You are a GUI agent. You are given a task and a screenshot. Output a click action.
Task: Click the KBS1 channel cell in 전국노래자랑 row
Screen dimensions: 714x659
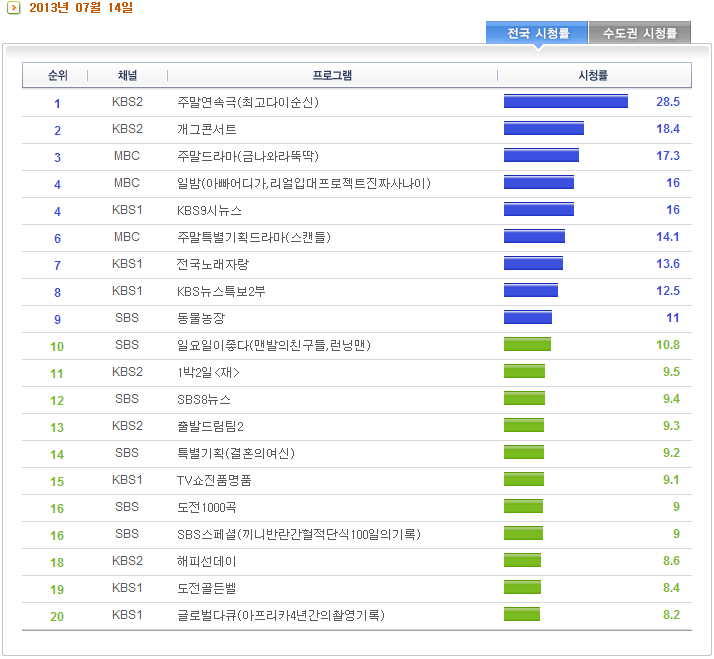127,264
